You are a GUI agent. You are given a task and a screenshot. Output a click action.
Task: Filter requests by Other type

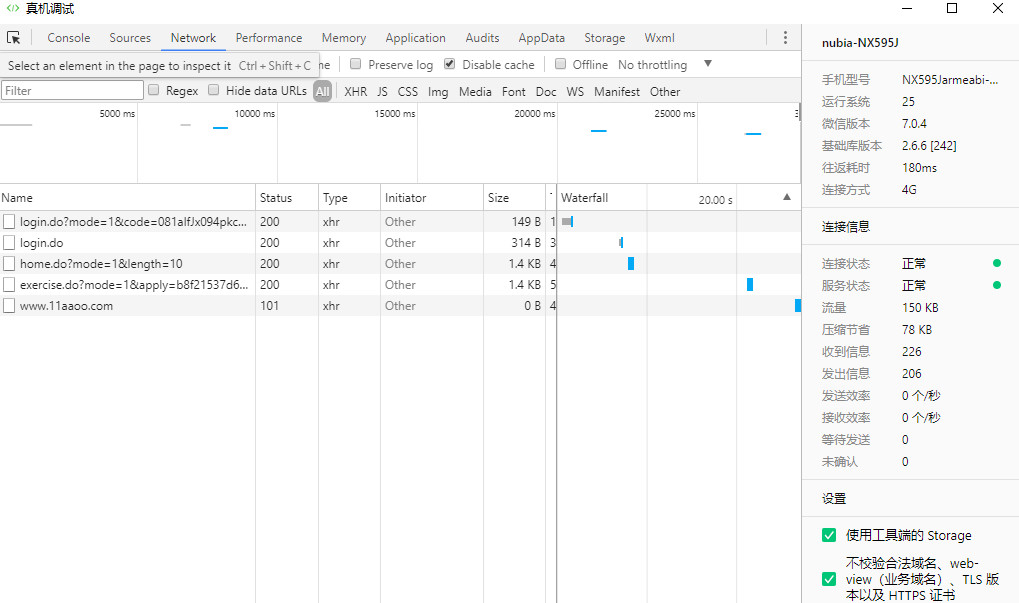click(x=665, y=92)
